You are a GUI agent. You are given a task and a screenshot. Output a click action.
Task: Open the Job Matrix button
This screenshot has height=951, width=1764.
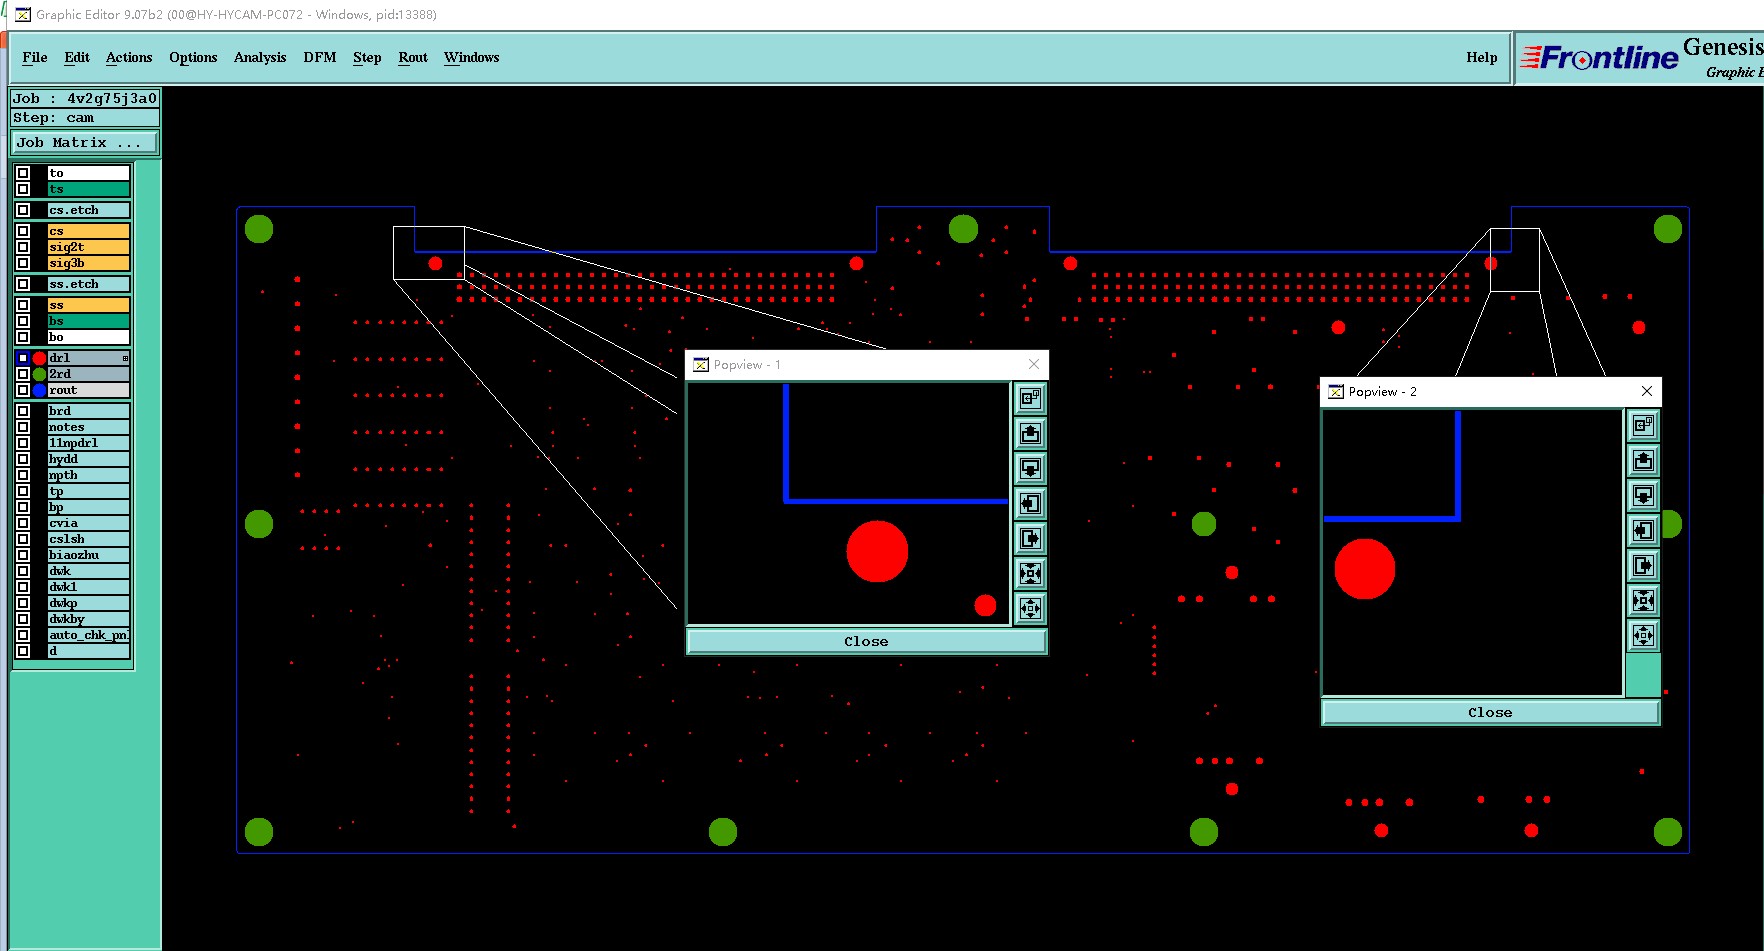85,143
